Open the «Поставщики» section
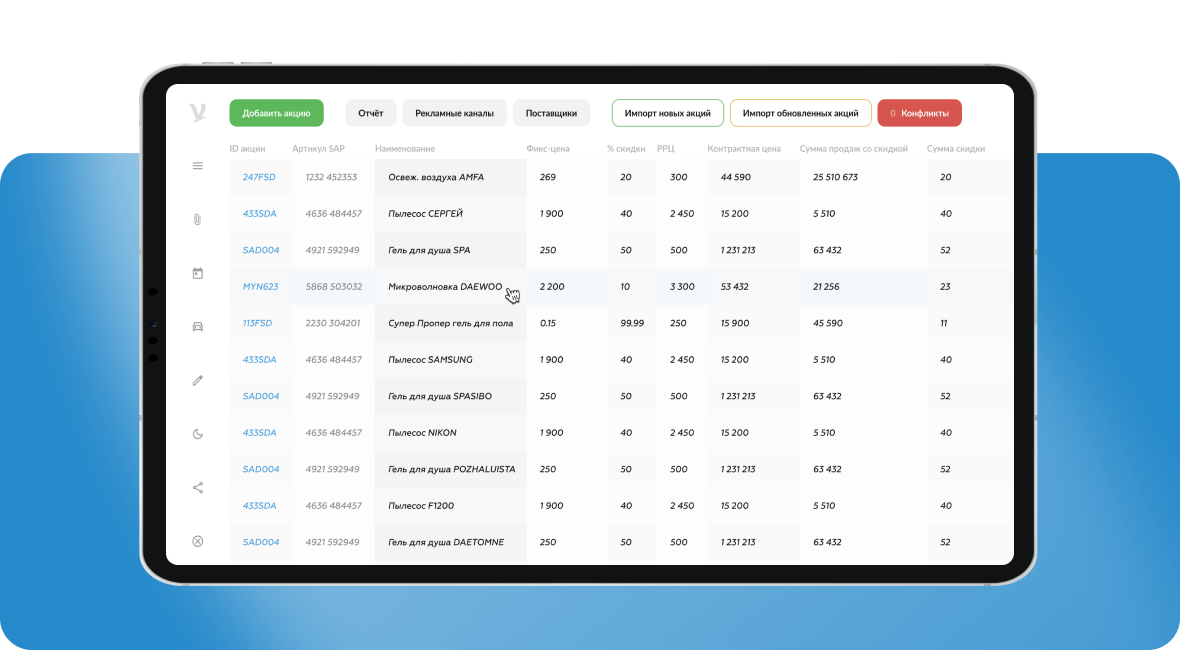This screenshot has width=1180, height=650. coord(551,113)
